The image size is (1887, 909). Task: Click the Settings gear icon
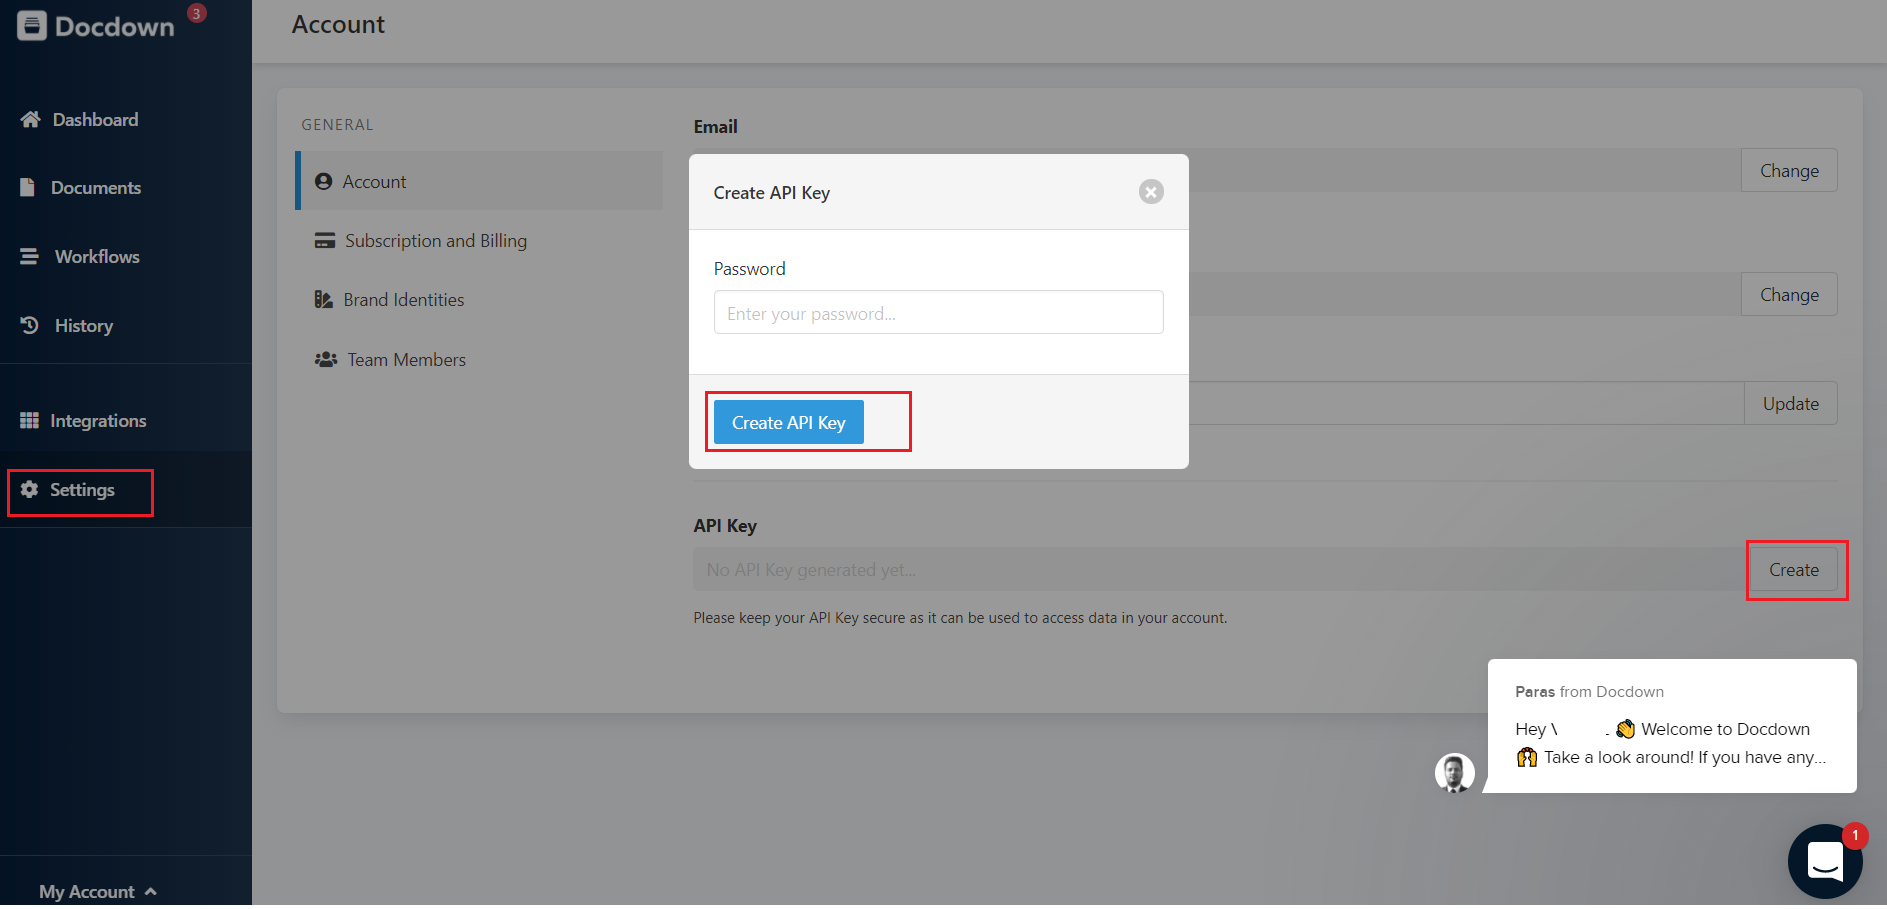(x=29, y=489)
